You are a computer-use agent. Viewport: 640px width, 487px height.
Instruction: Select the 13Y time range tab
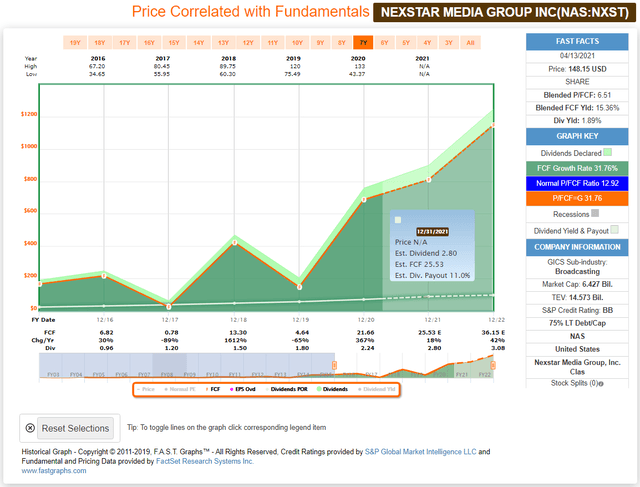223,42
